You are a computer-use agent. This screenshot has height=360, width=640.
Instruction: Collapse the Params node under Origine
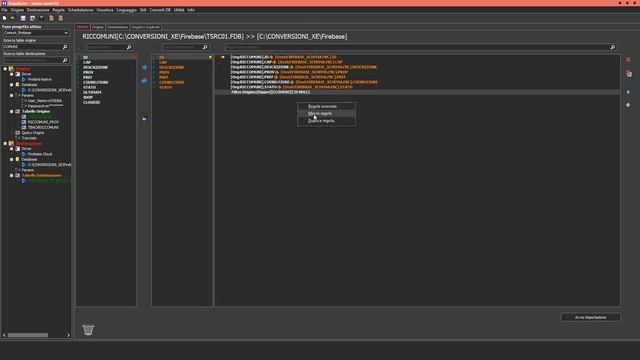pyautogui.click(x=12, y=96)
